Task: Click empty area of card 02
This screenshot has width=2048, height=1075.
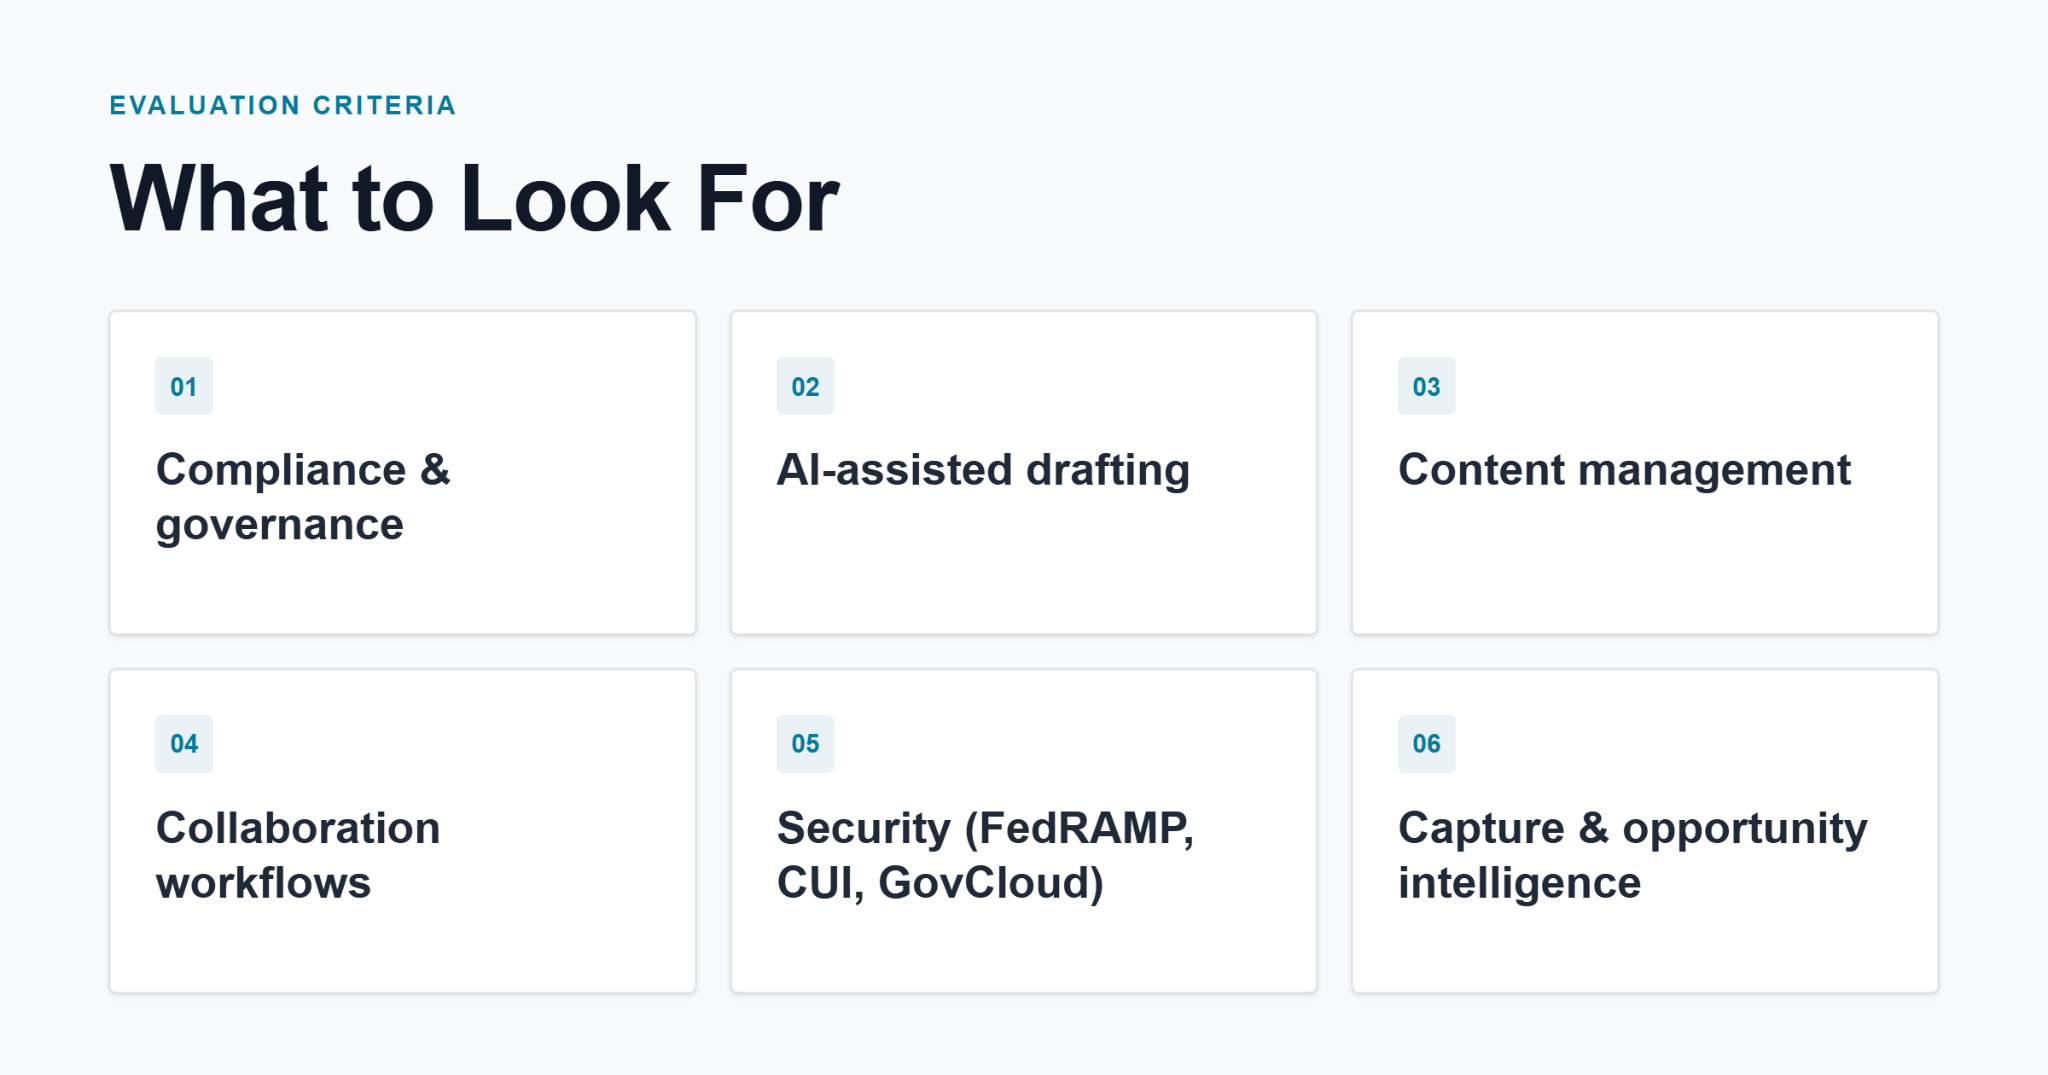Action: [x=1023, y=570]
